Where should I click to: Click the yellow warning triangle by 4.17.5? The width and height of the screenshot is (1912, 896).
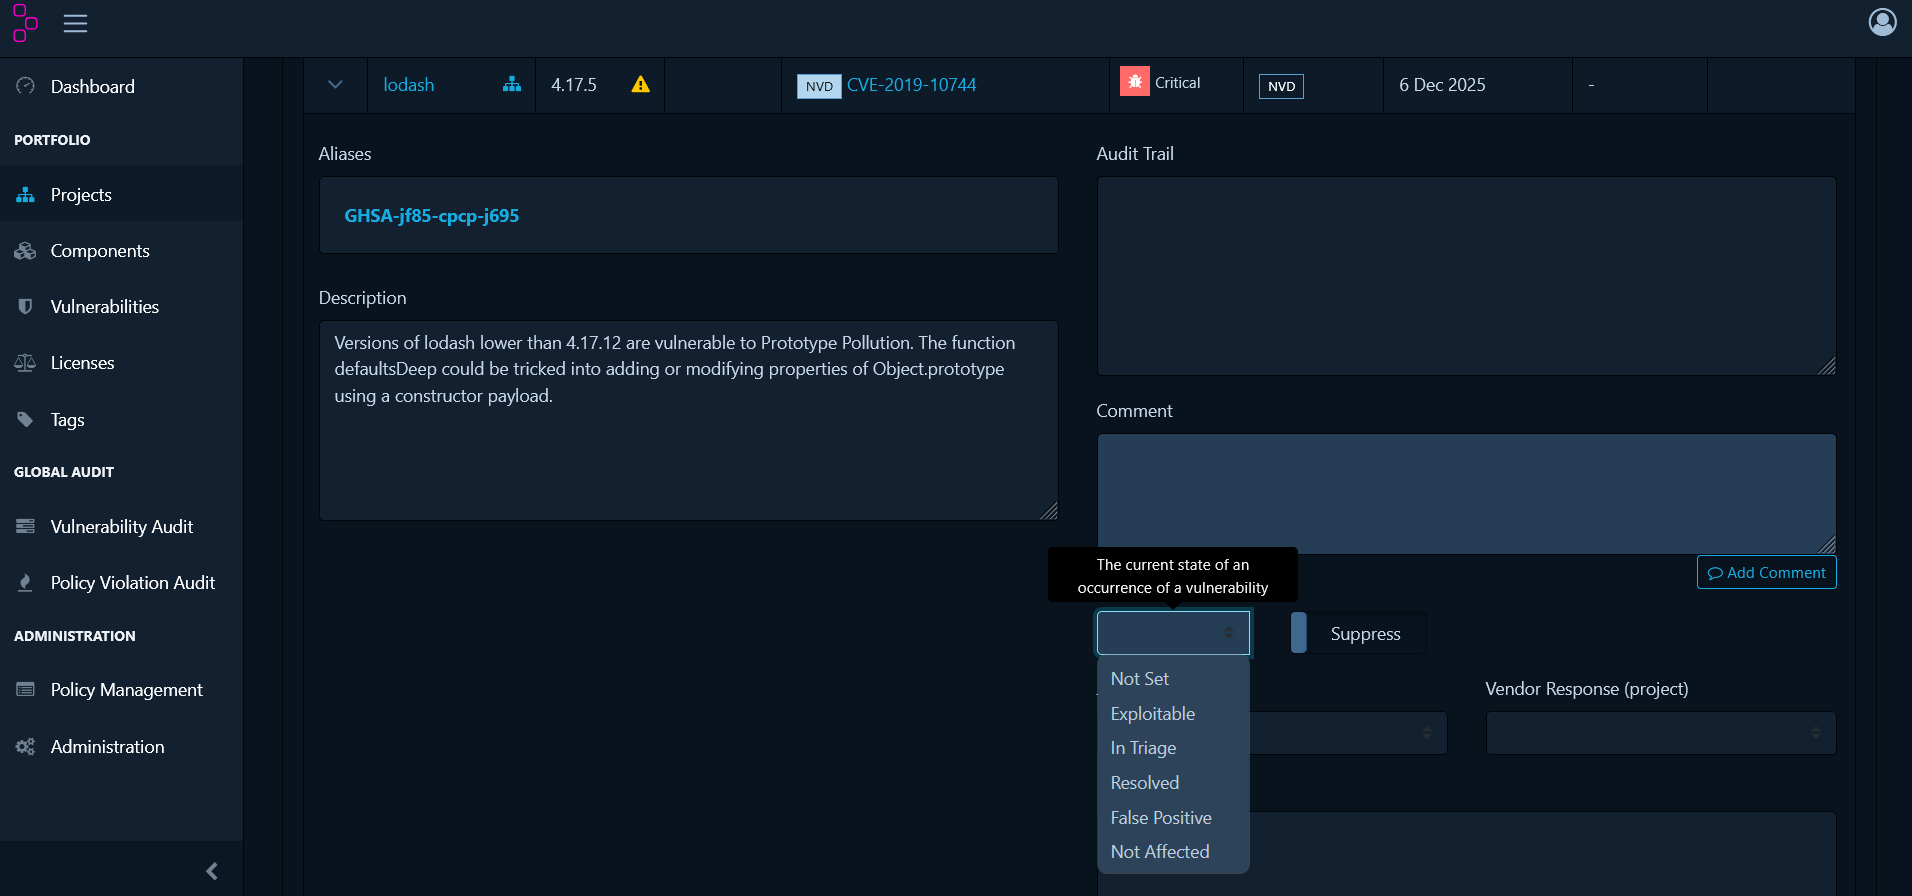(x=641, y=84)
